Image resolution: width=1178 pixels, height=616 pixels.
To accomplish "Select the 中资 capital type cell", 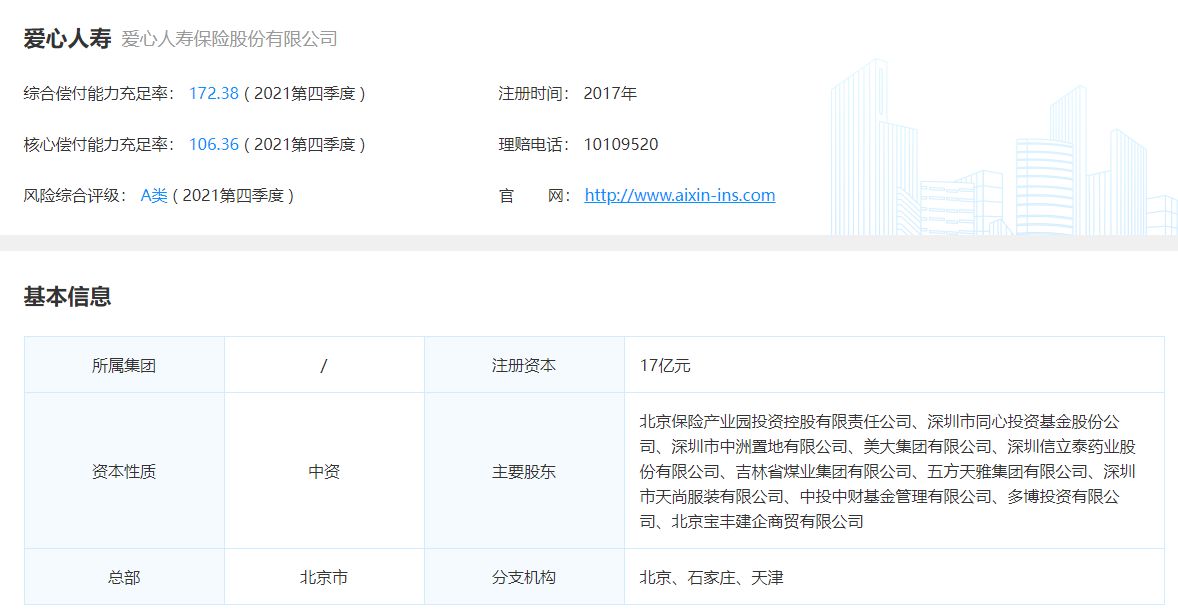I will click(324, 472).
